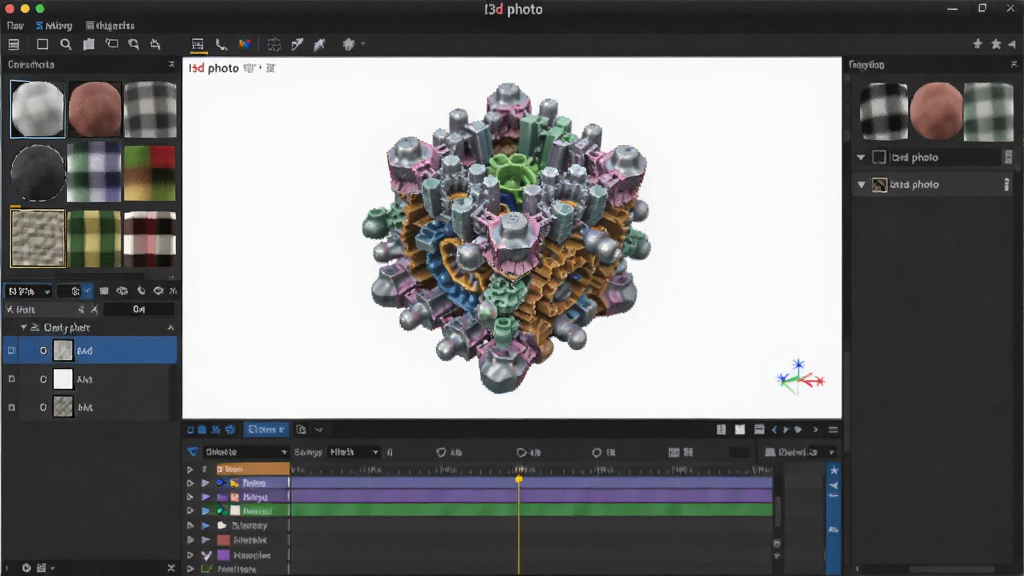The image size is (1024, 576).
Task: Click the blue star icon beside timeline
Action: (x=834, y=470)
